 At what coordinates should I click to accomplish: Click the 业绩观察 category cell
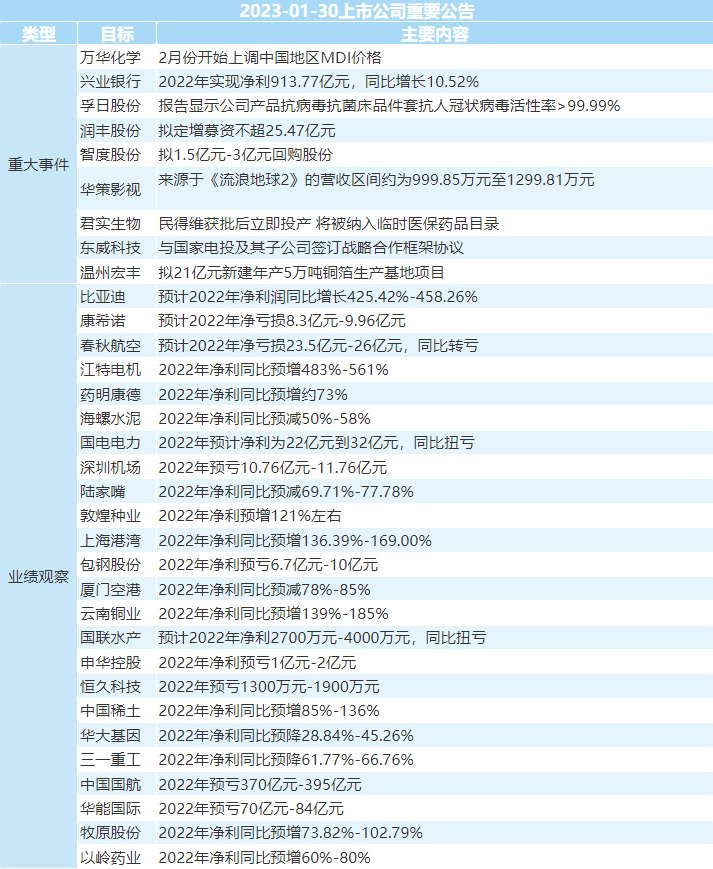click(38, 577)
